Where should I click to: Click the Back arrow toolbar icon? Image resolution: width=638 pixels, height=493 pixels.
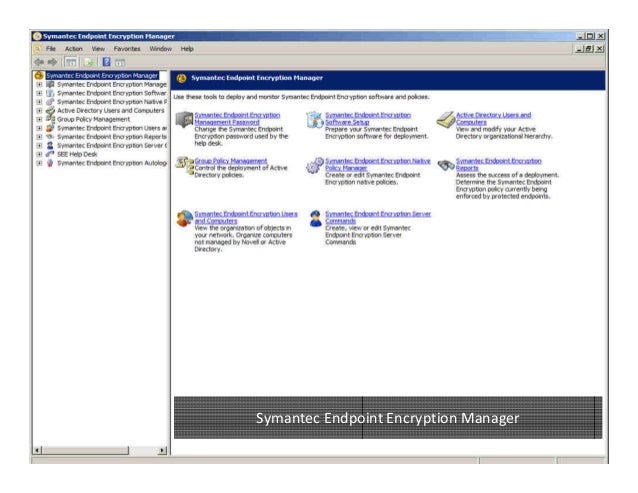click(x=39, y=62)
